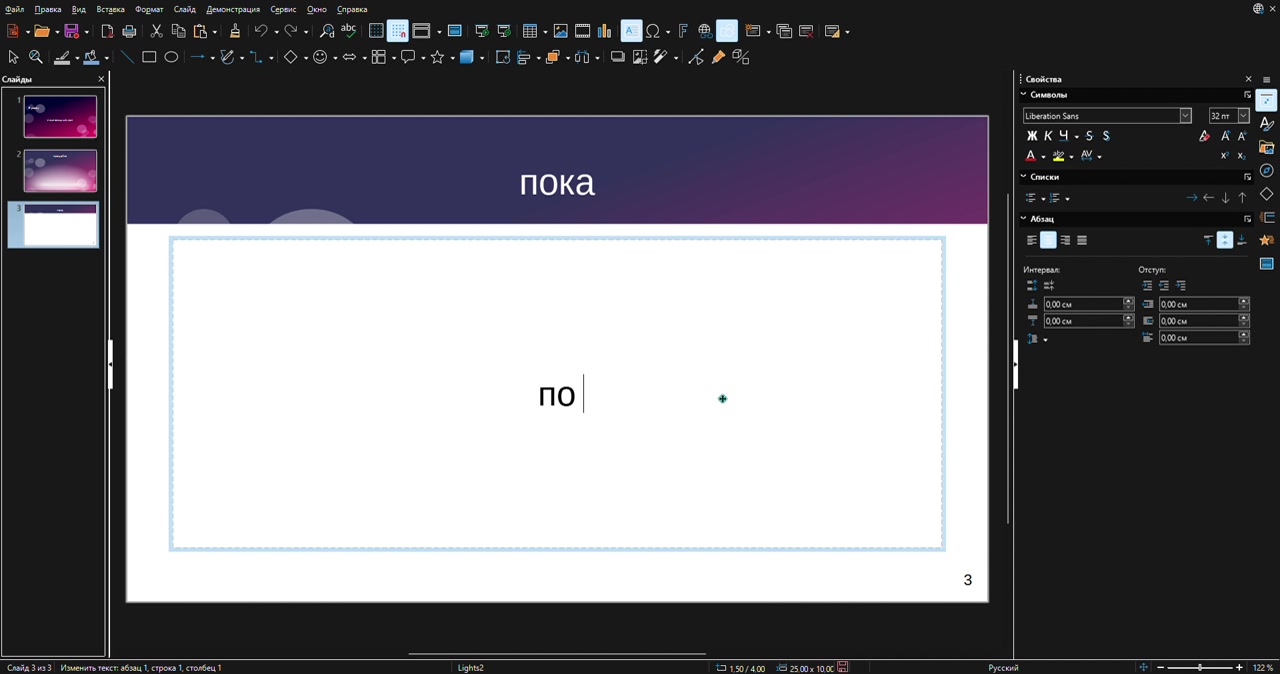The height and width of the screenshot is (674, 1280).
Task: Select slide 2 thumbnail
Action: click(x=60, y=170)
